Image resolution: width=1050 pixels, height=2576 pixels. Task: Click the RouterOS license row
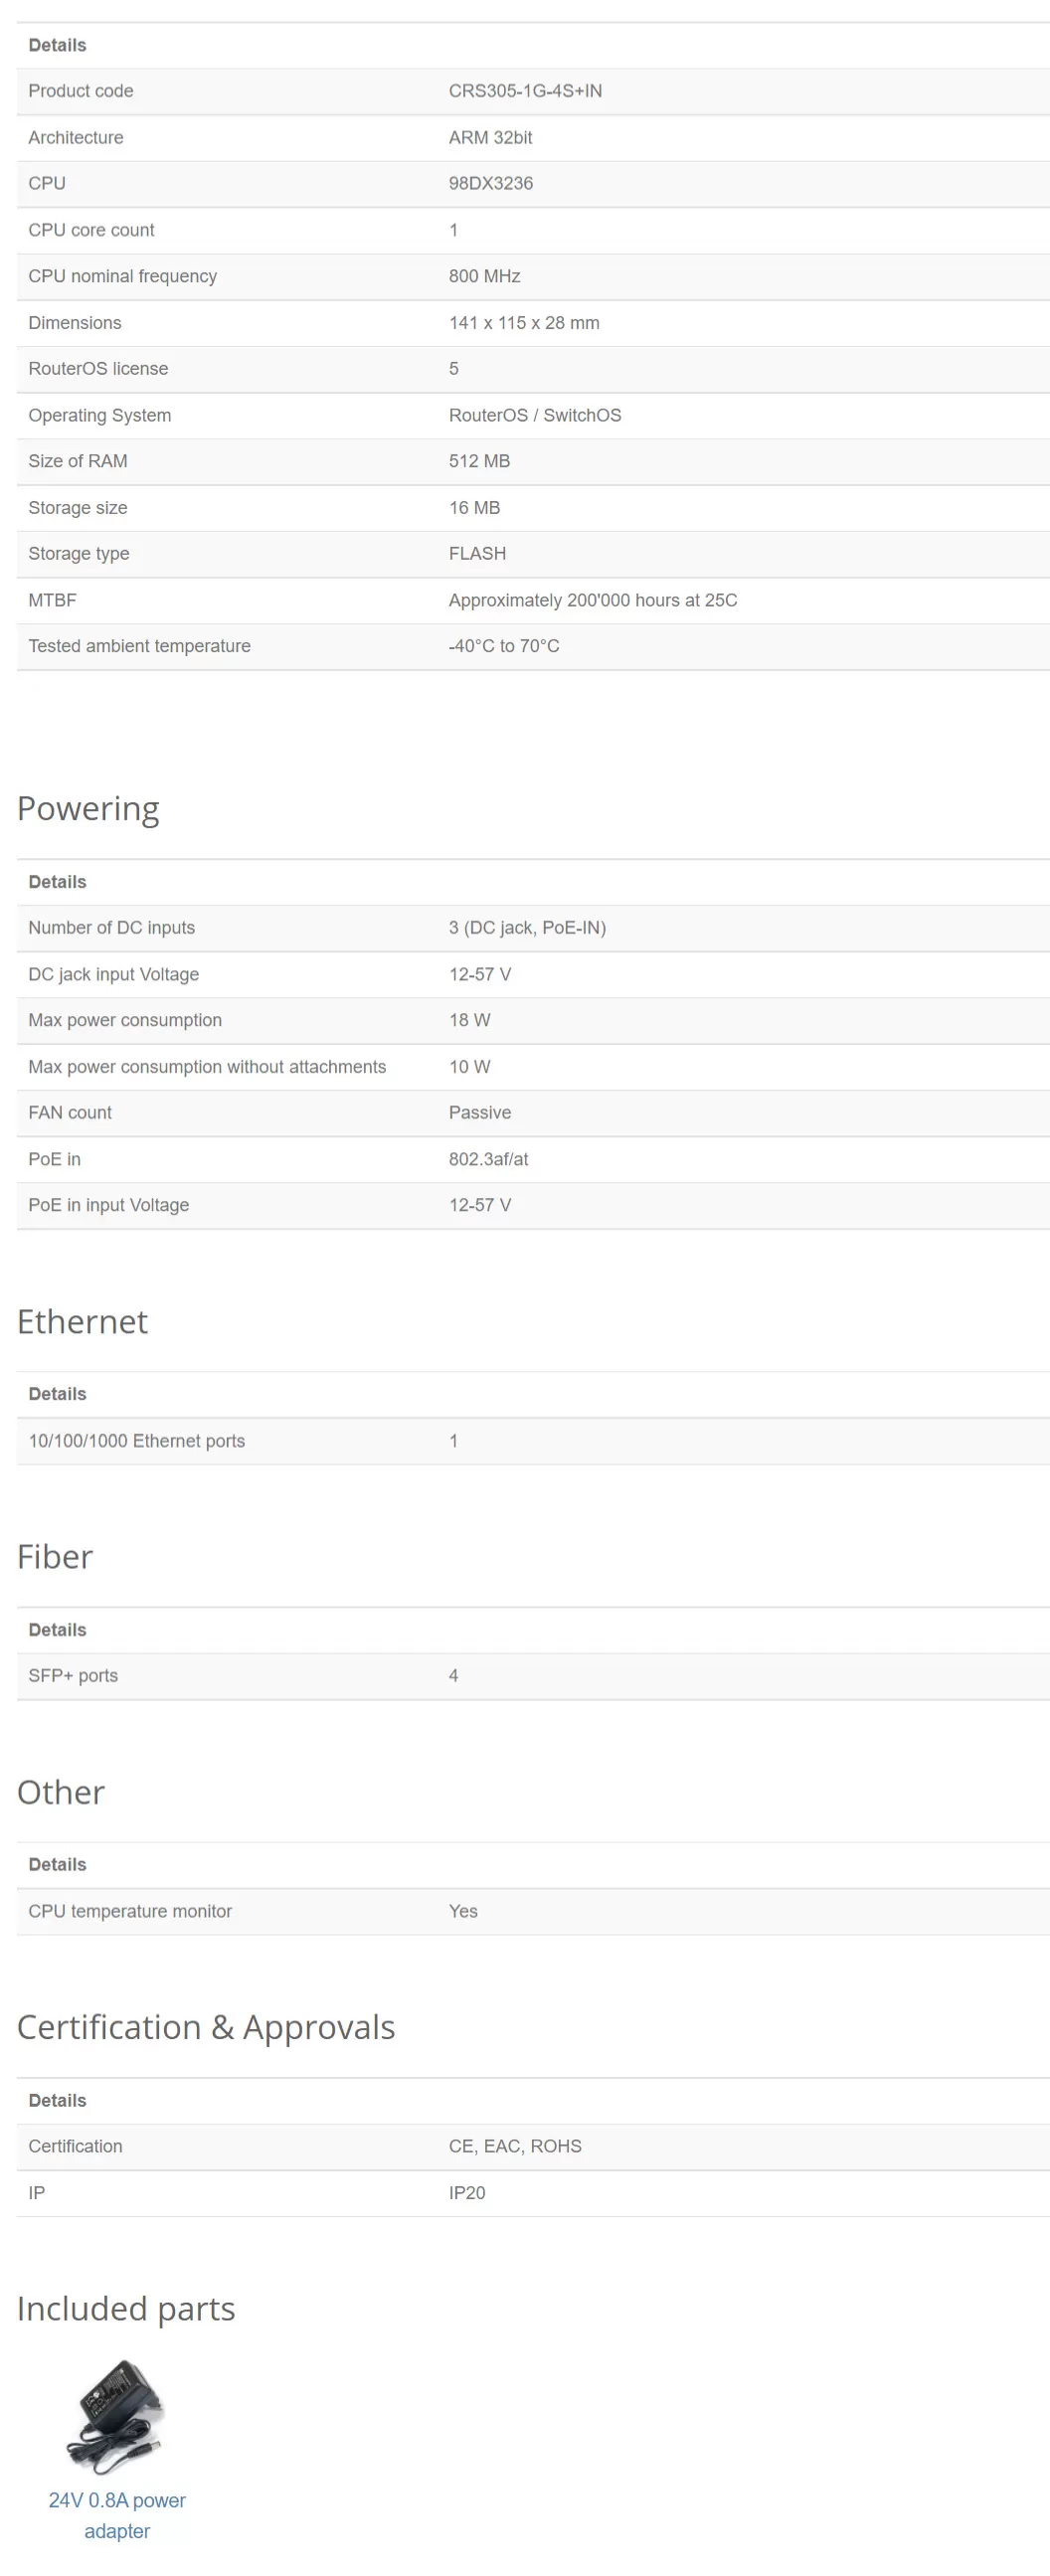[533, 369]
